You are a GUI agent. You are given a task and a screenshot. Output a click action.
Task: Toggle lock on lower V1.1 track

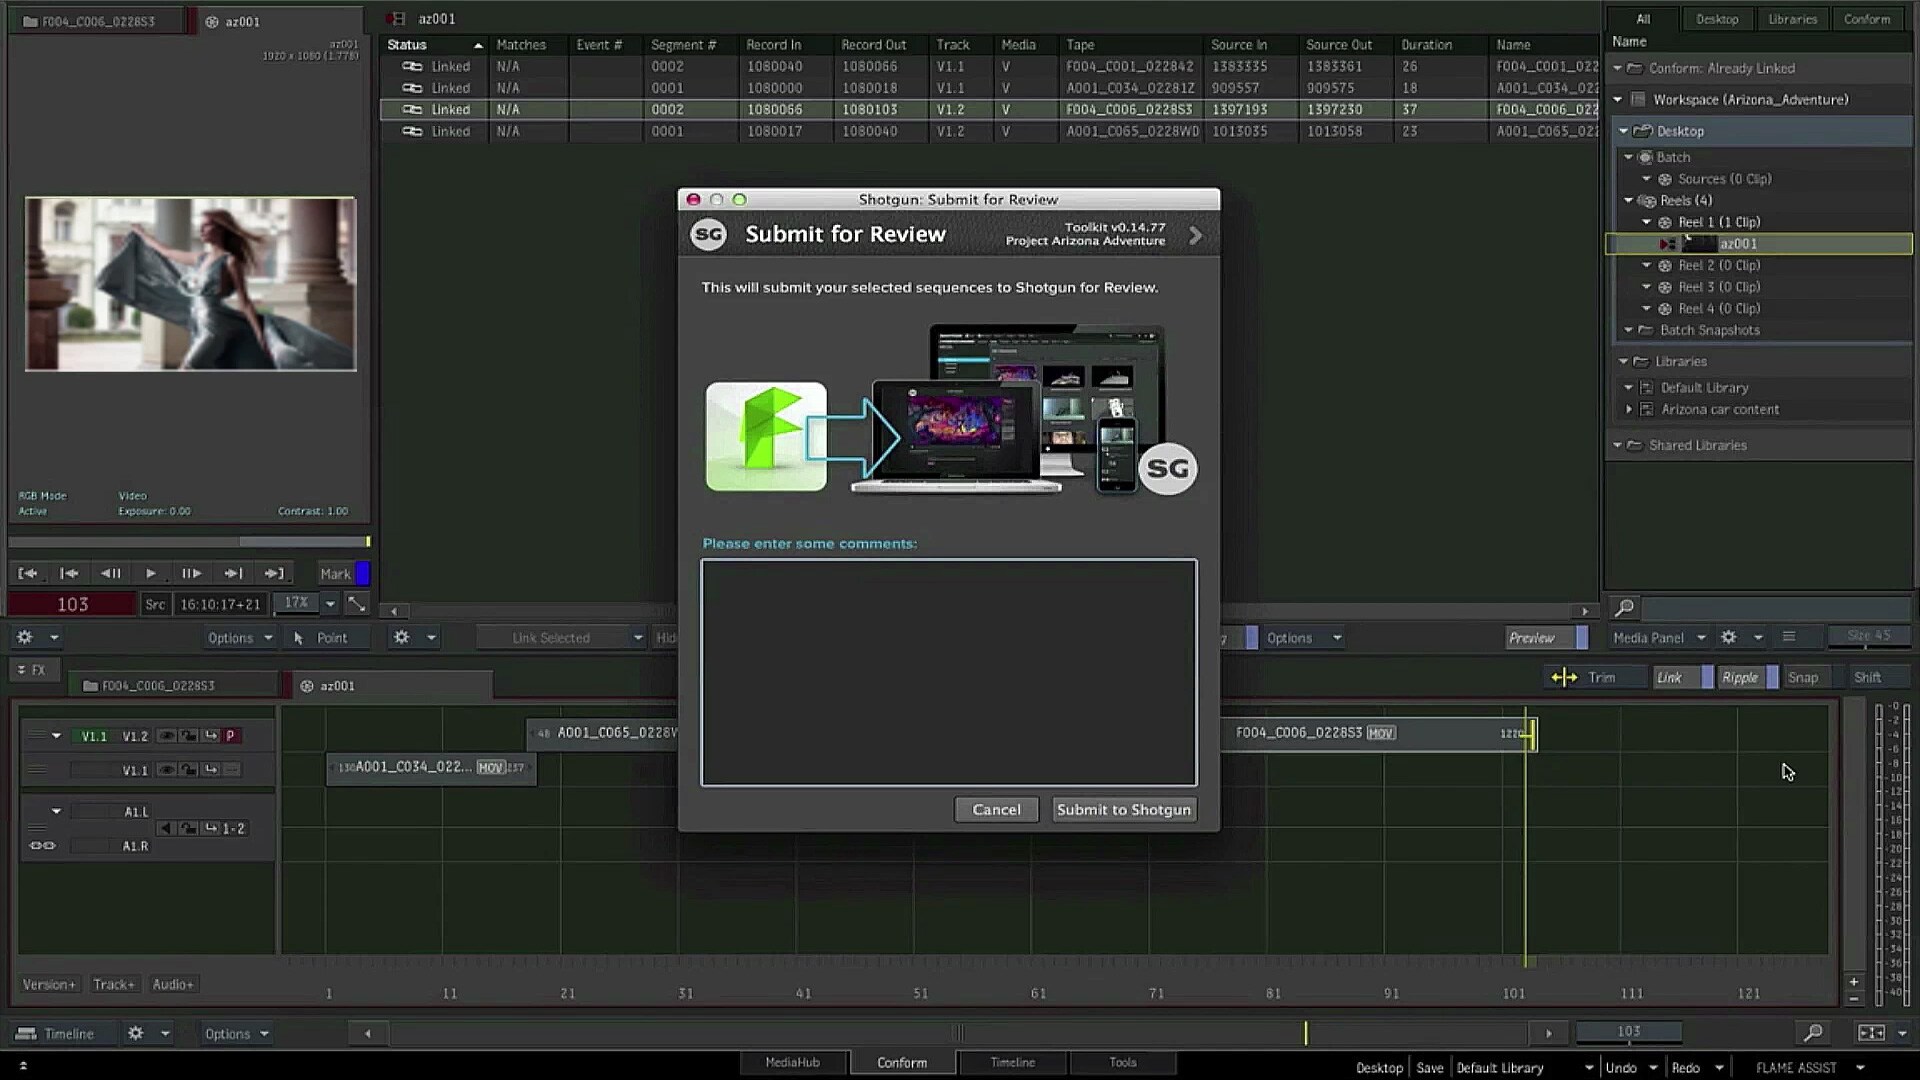tap(189, 770)
